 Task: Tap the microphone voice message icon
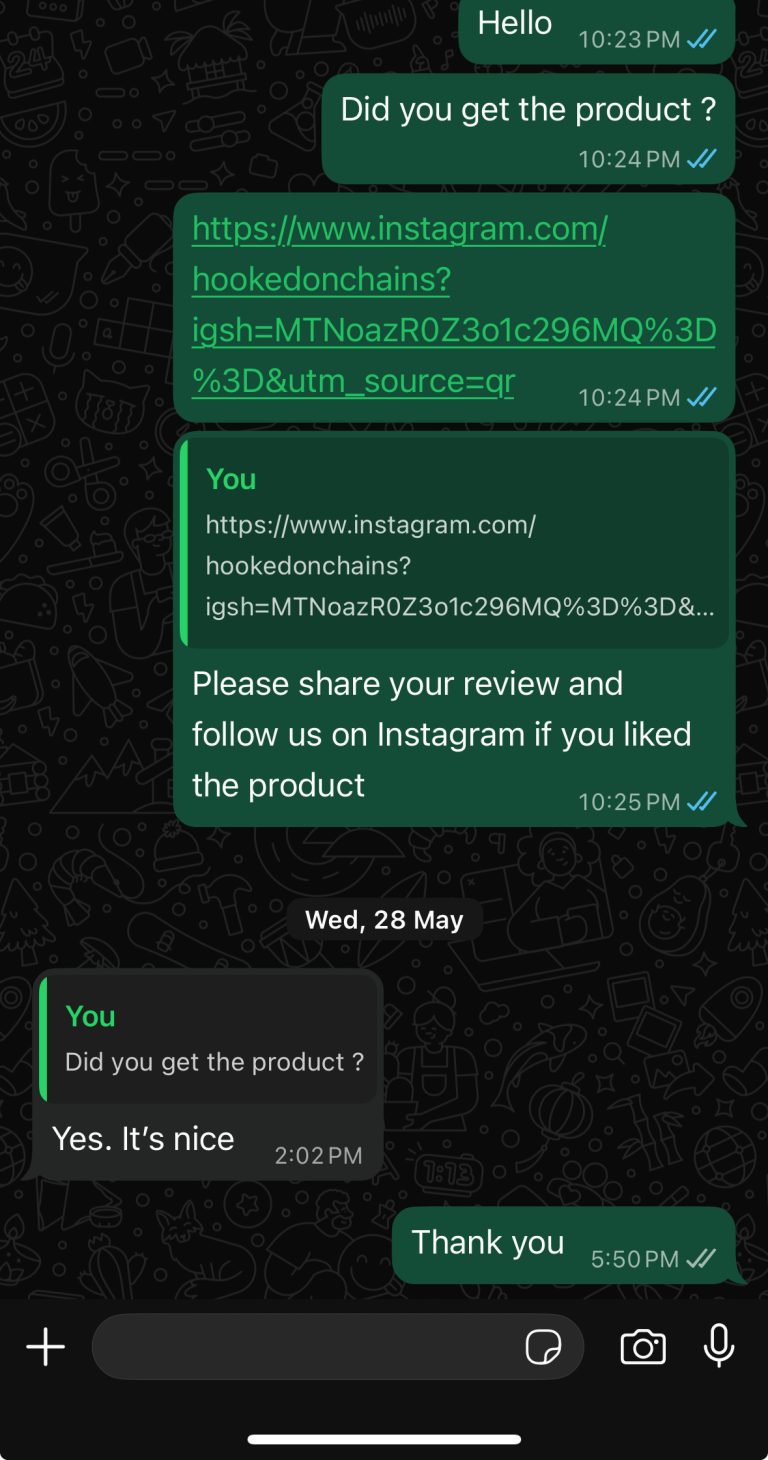click(x=719, y=1346)
